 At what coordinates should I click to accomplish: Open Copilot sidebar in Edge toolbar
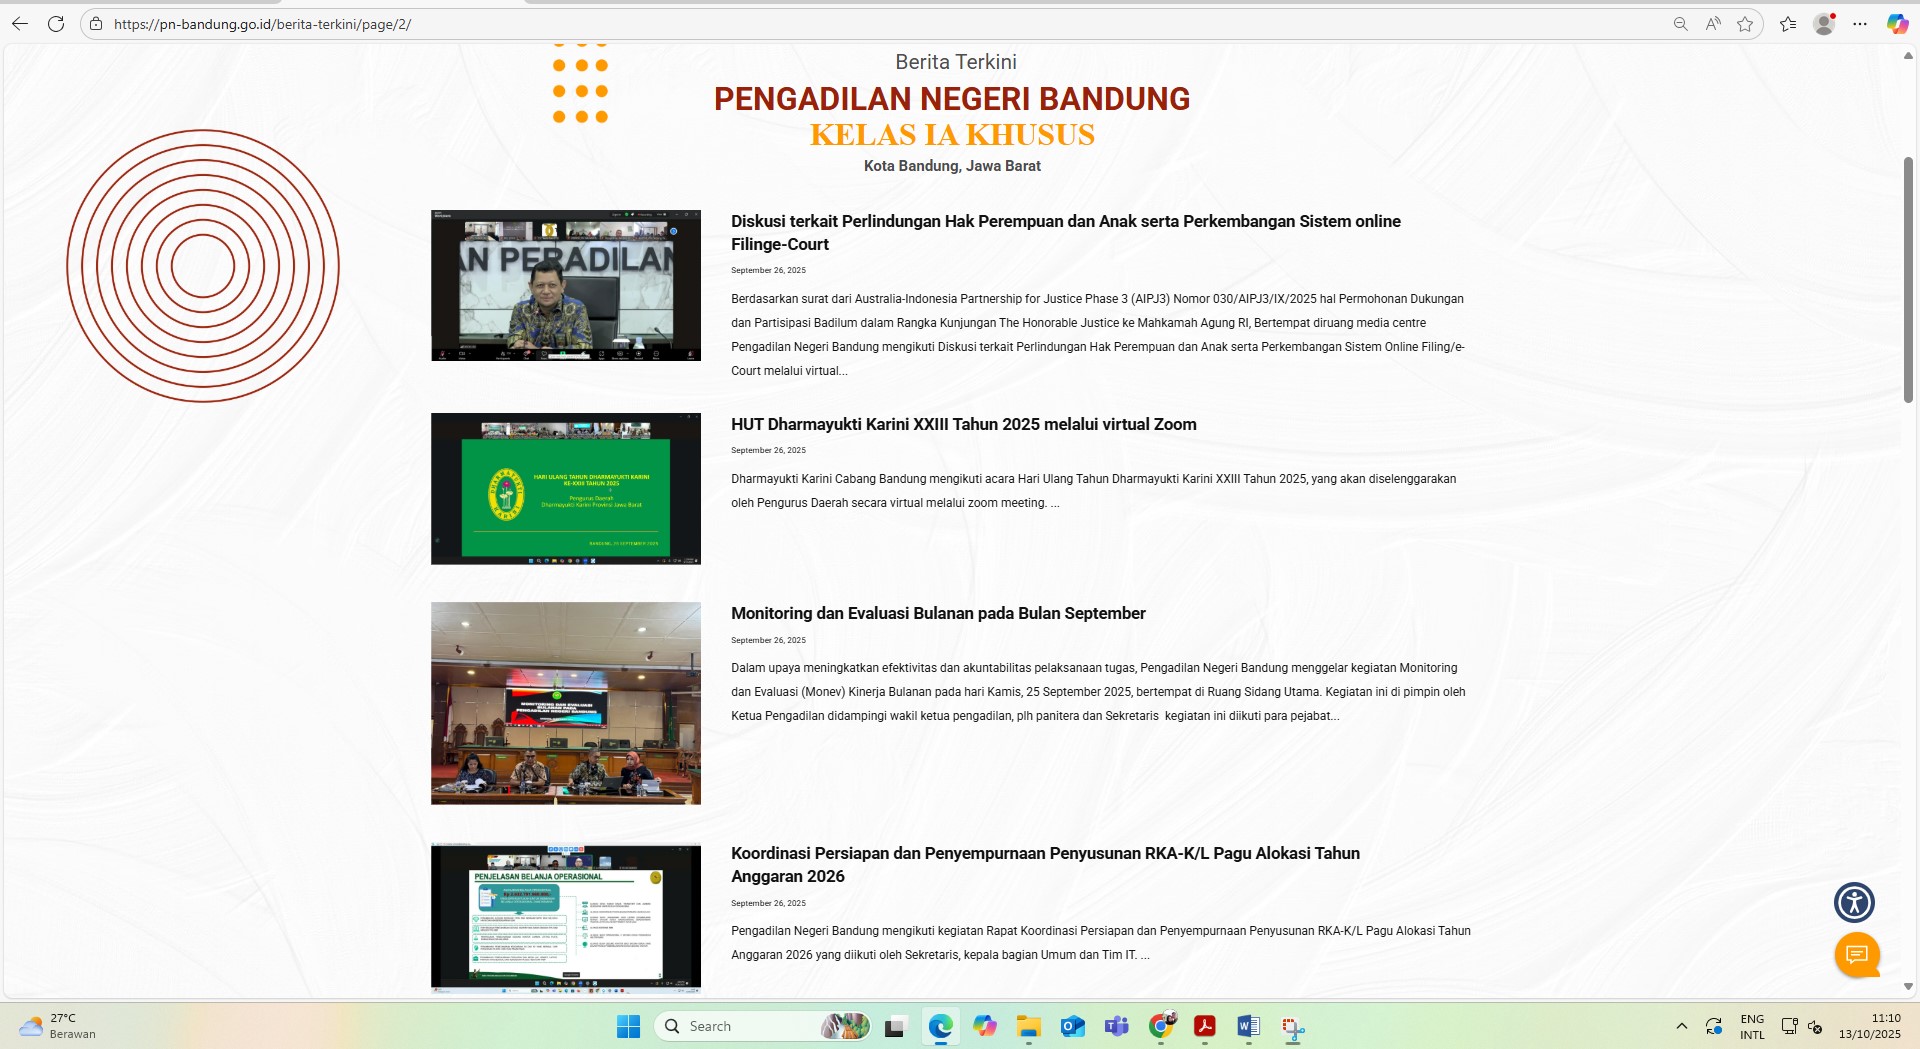pyautogui.click(x=1897, y=24)
